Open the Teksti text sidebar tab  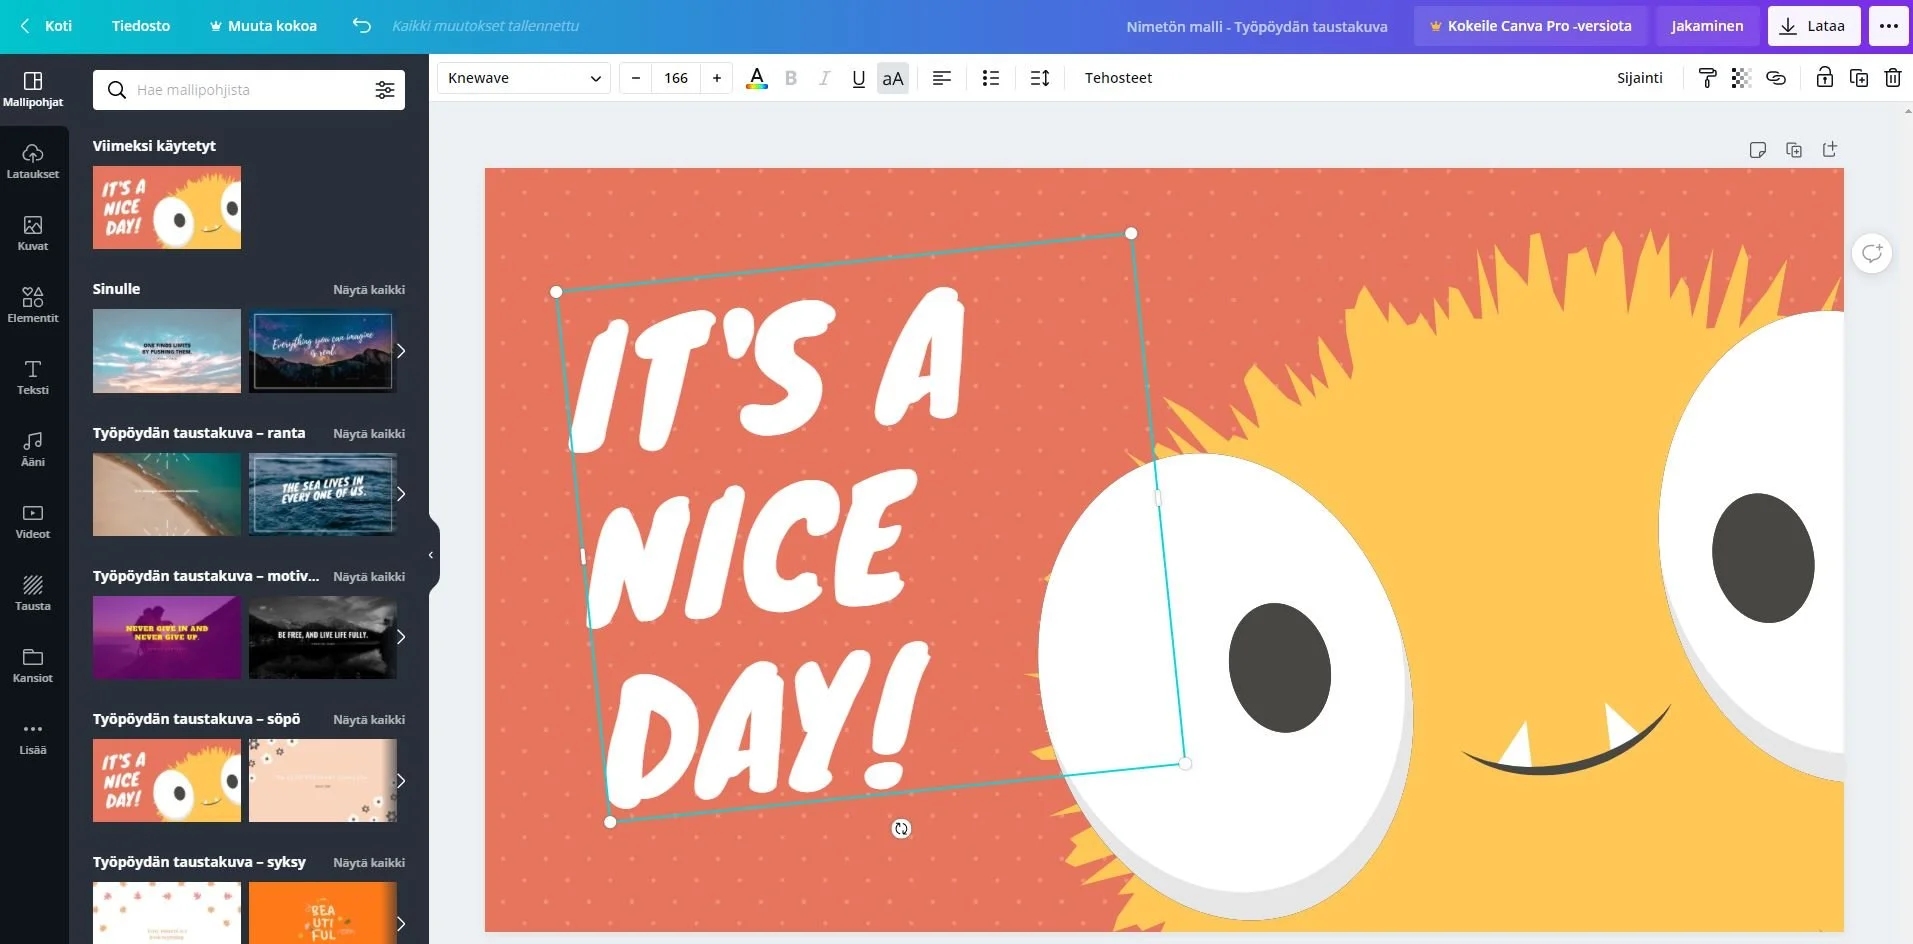33,377
